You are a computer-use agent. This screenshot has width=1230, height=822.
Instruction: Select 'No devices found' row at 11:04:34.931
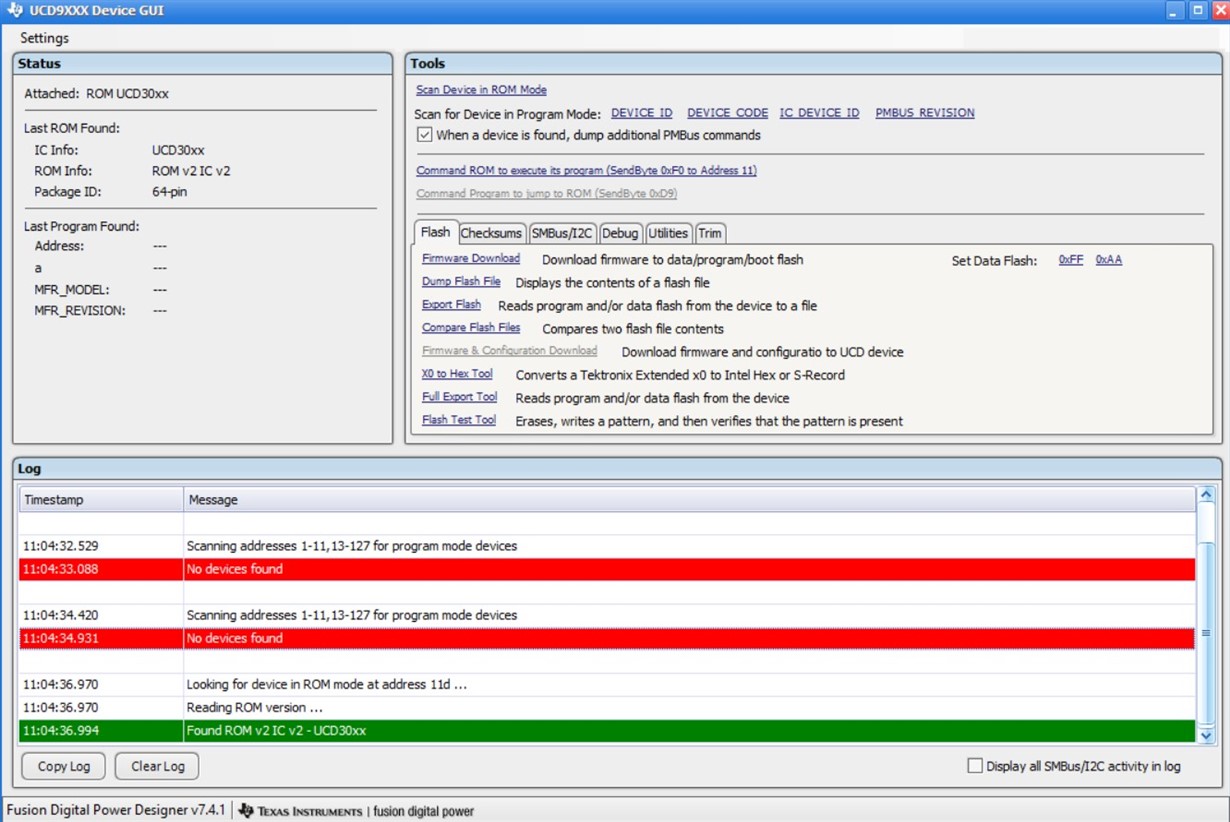(607, 638)
